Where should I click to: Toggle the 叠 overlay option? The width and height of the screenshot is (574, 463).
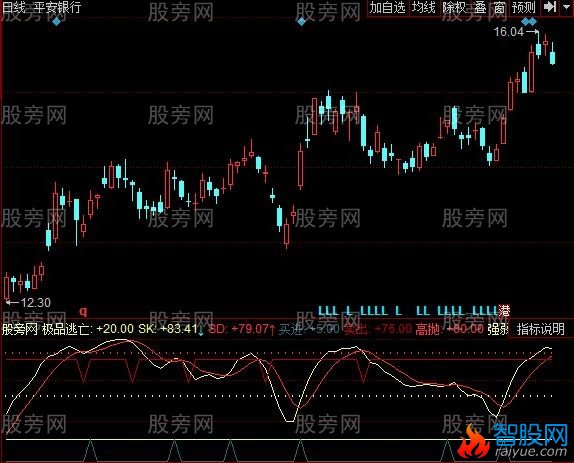(x=480, y=7)
